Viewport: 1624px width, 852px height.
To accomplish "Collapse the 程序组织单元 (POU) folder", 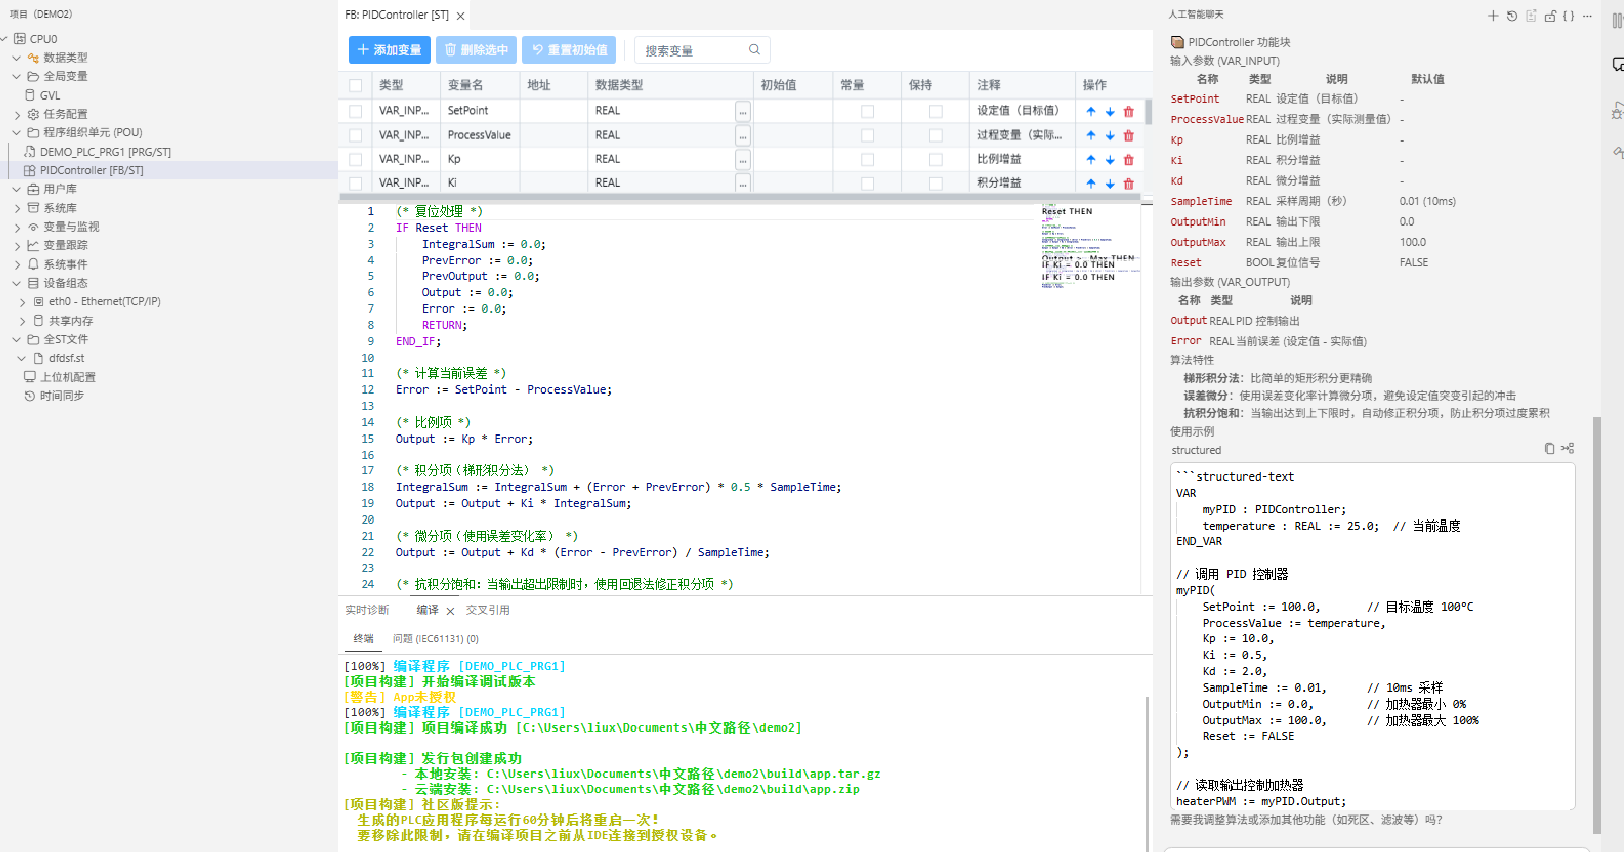I will [17, 132].
